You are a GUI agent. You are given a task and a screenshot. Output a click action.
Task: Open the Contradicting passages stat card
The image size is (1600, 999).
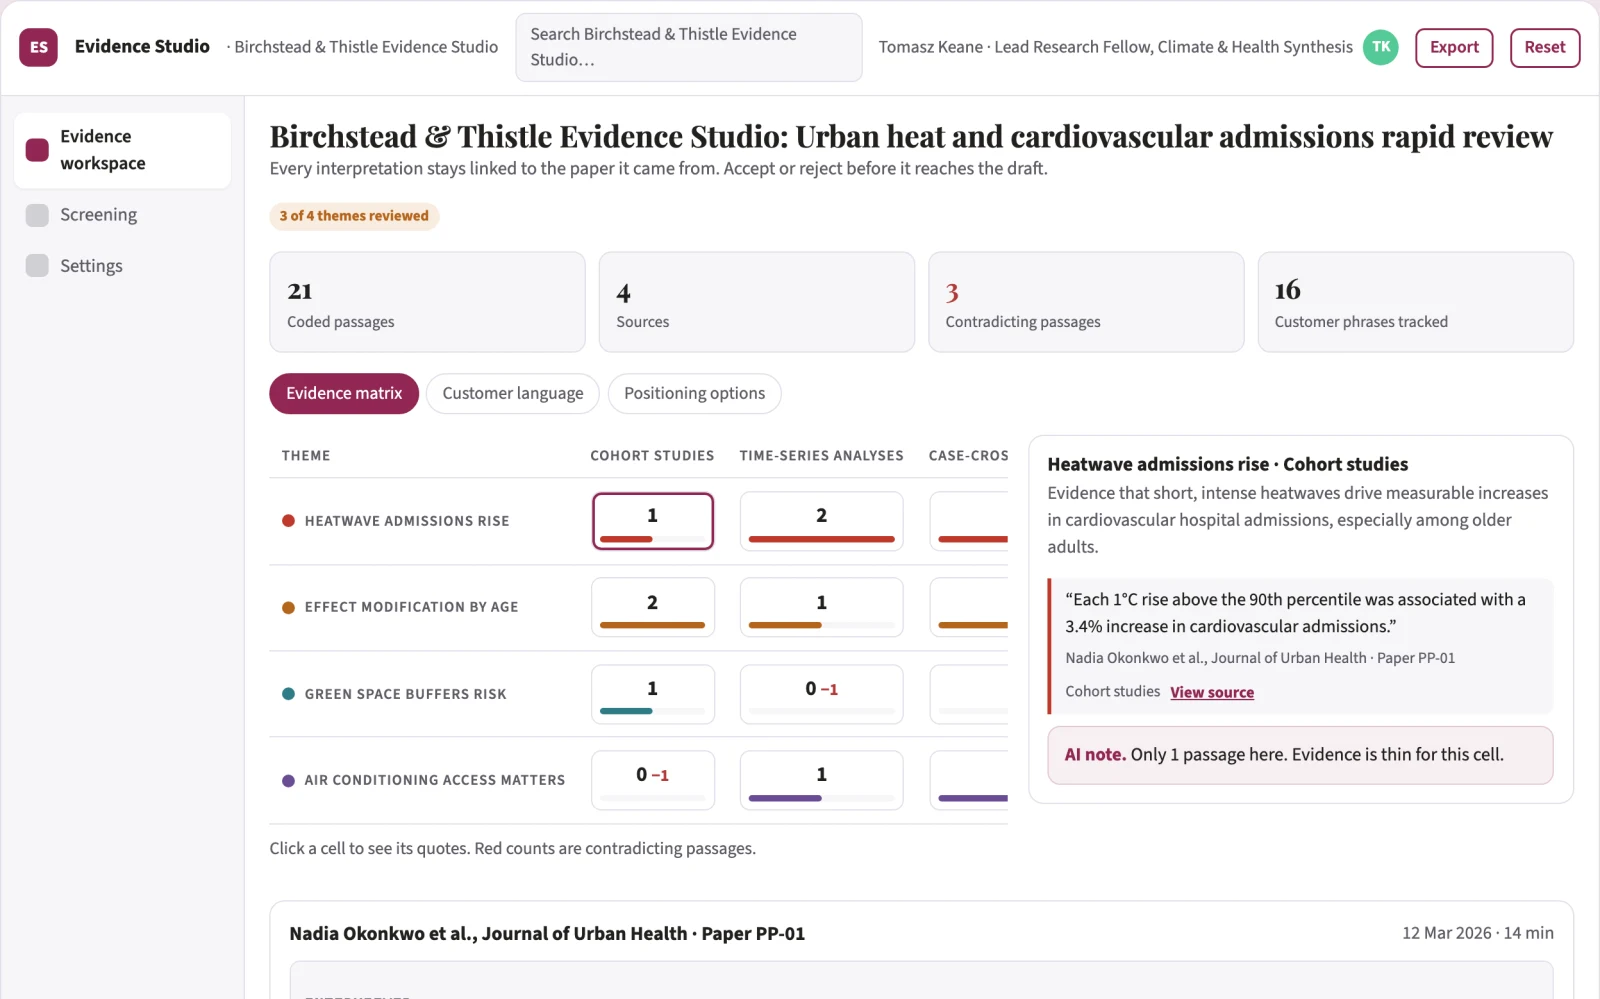pos(1086,302)
